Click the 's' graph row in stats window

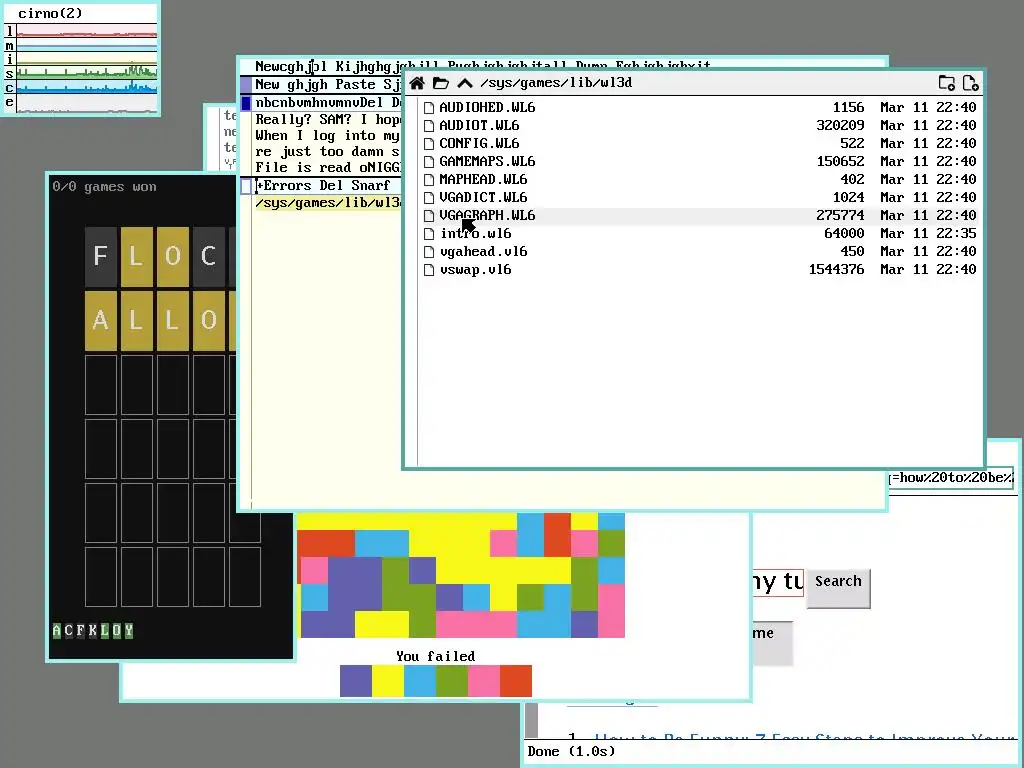81,73
